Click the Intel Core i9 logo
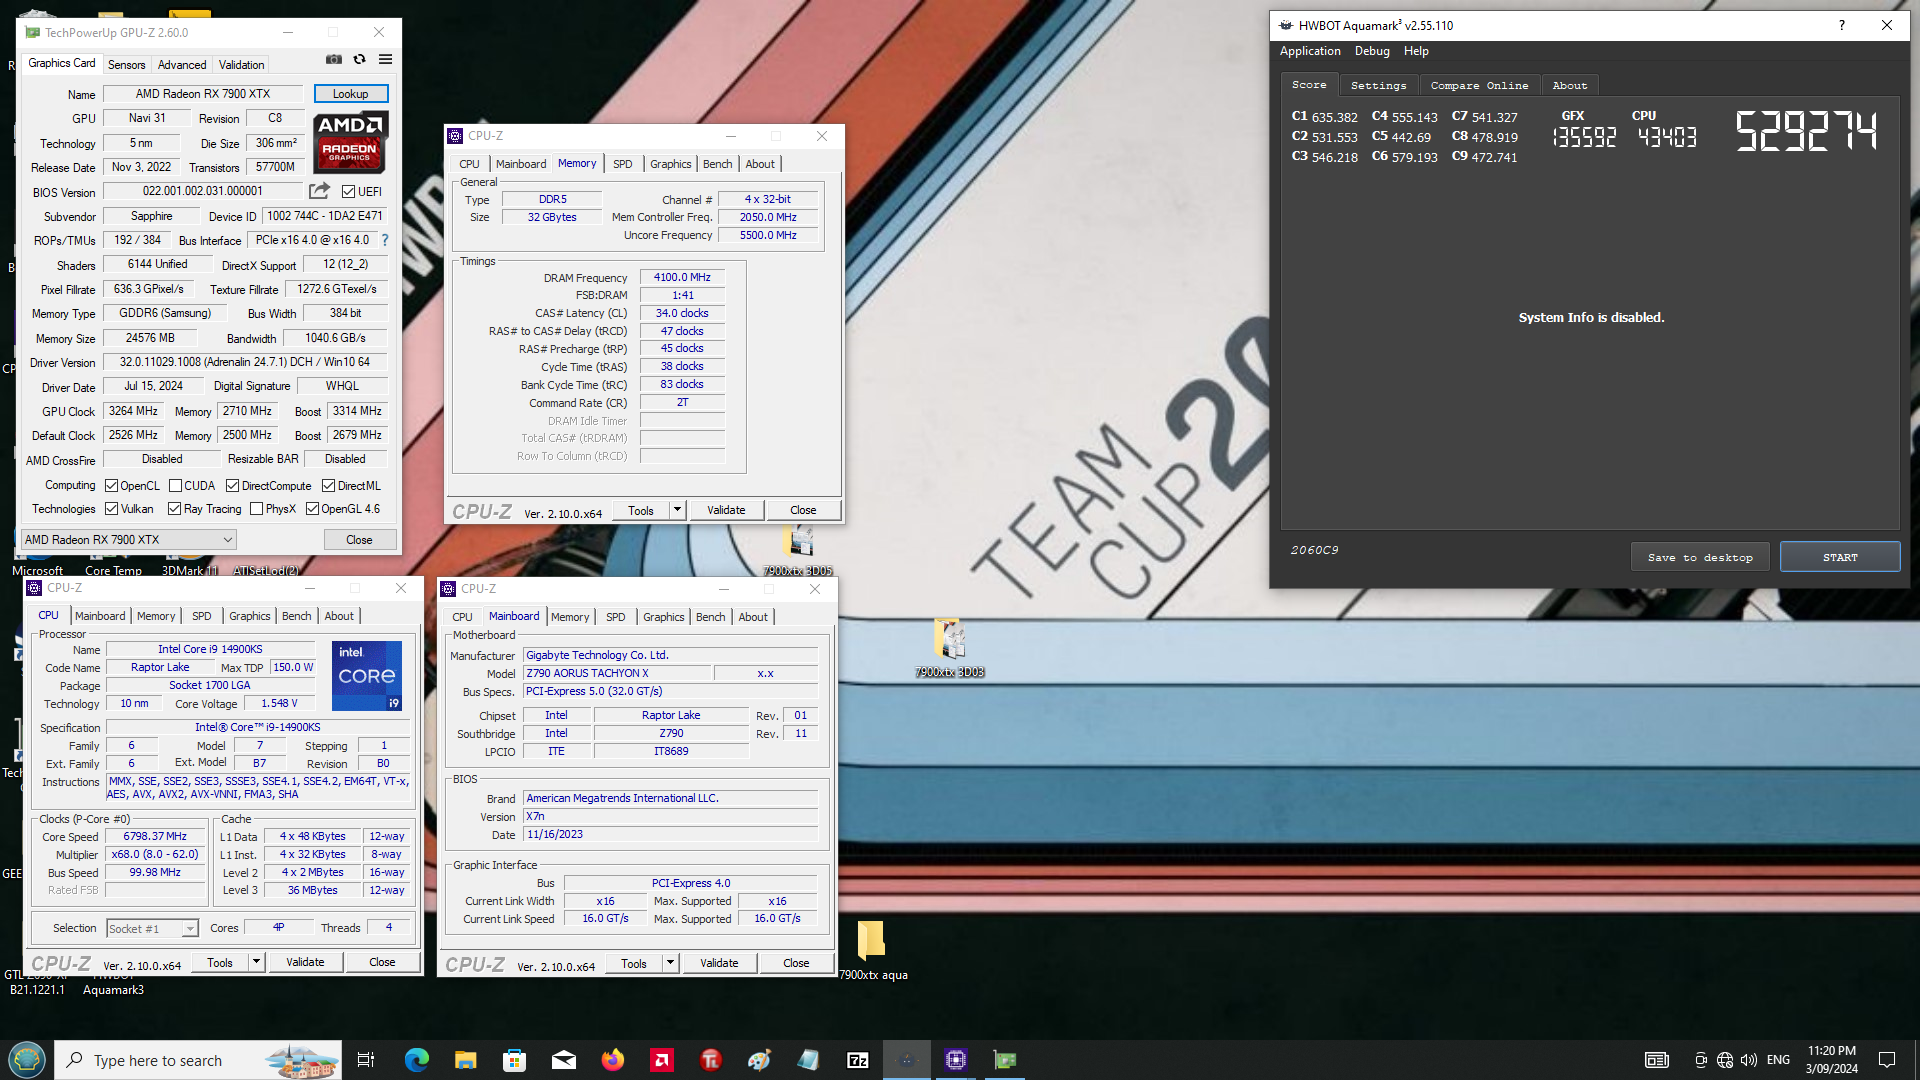Viewport: 1920px width, 1080px height. pyautogui.click(x=366, y=675)
